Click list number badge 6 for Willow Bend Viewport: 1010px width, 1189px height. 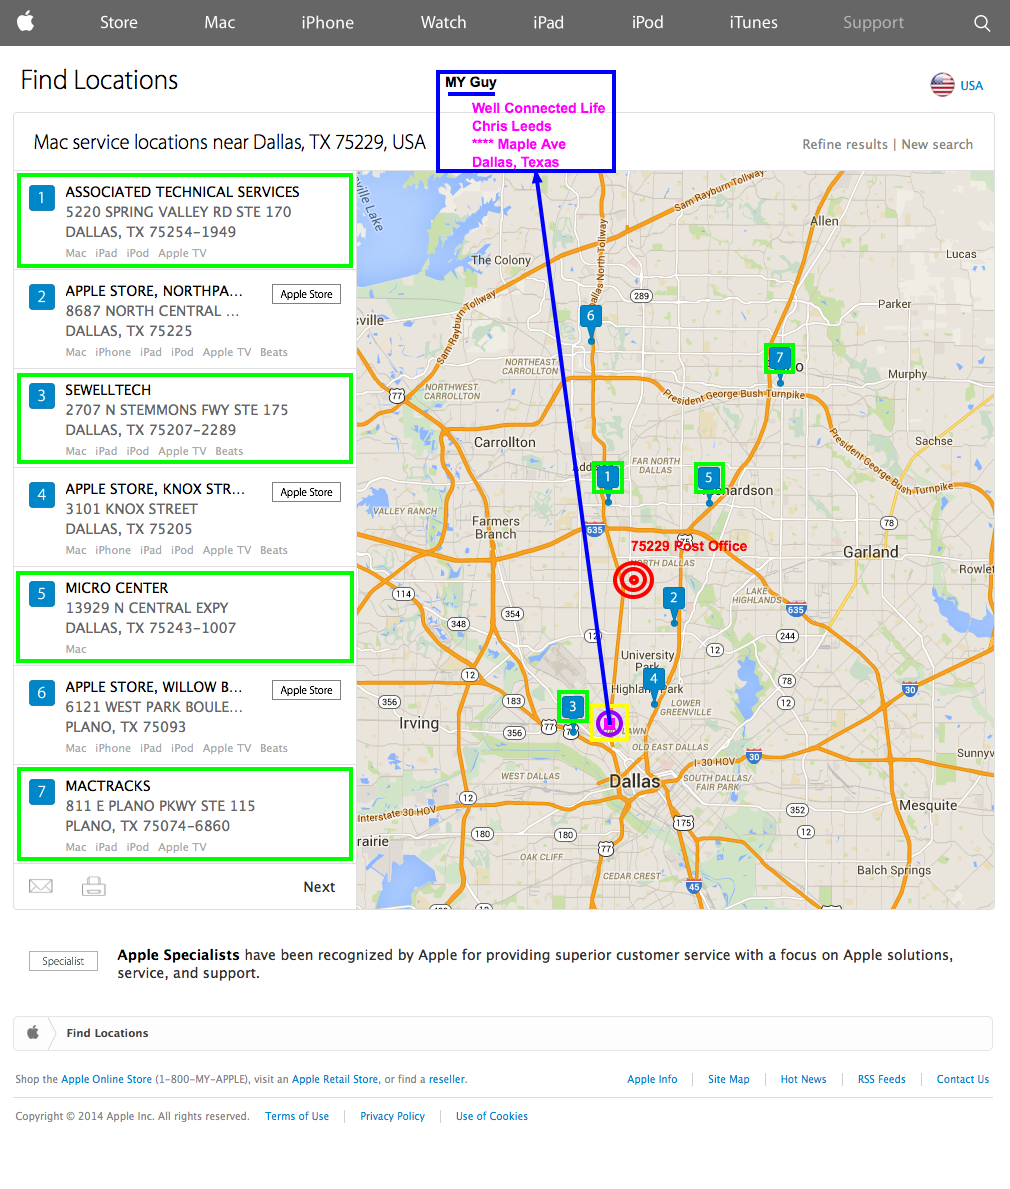point(42,693)
